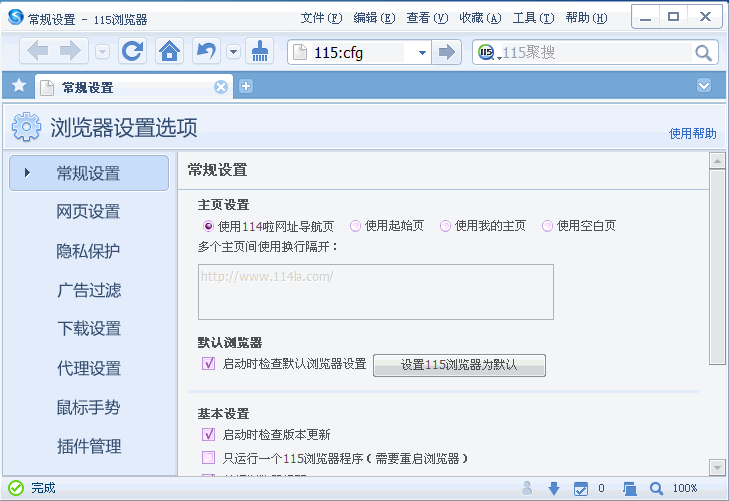The image size is (729, 501).
Task: Toggle 启动时检查默认浏览器设置 checkbox
Action: pos(208,363)
